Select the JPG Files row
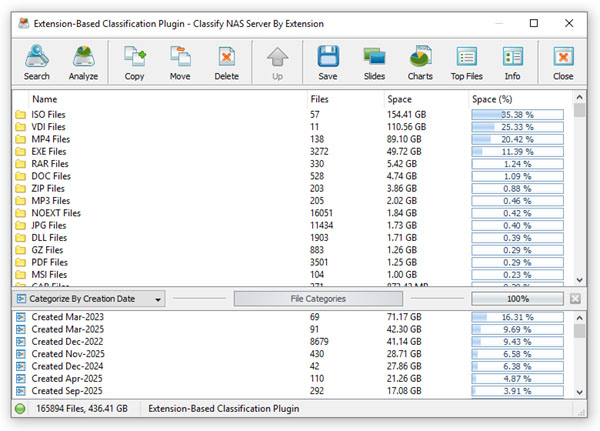 tap(293, 225)
